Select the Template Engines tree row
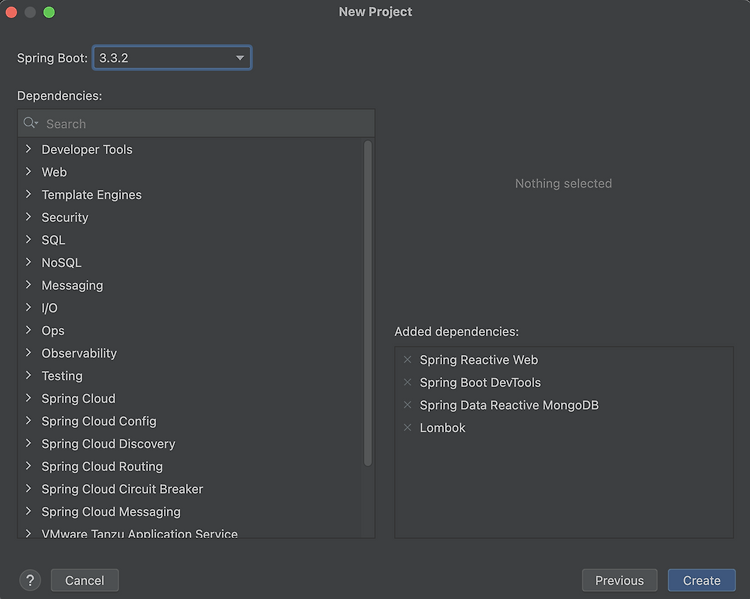 190,195
